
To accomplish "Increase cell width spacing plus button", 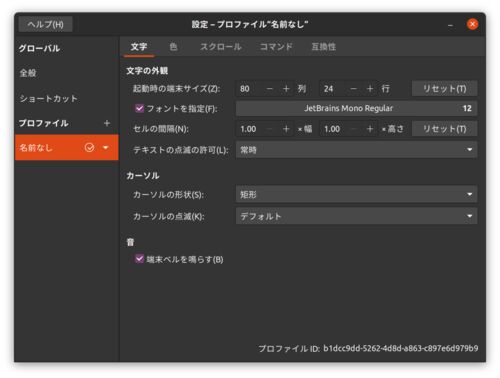I will coord(286,129).
